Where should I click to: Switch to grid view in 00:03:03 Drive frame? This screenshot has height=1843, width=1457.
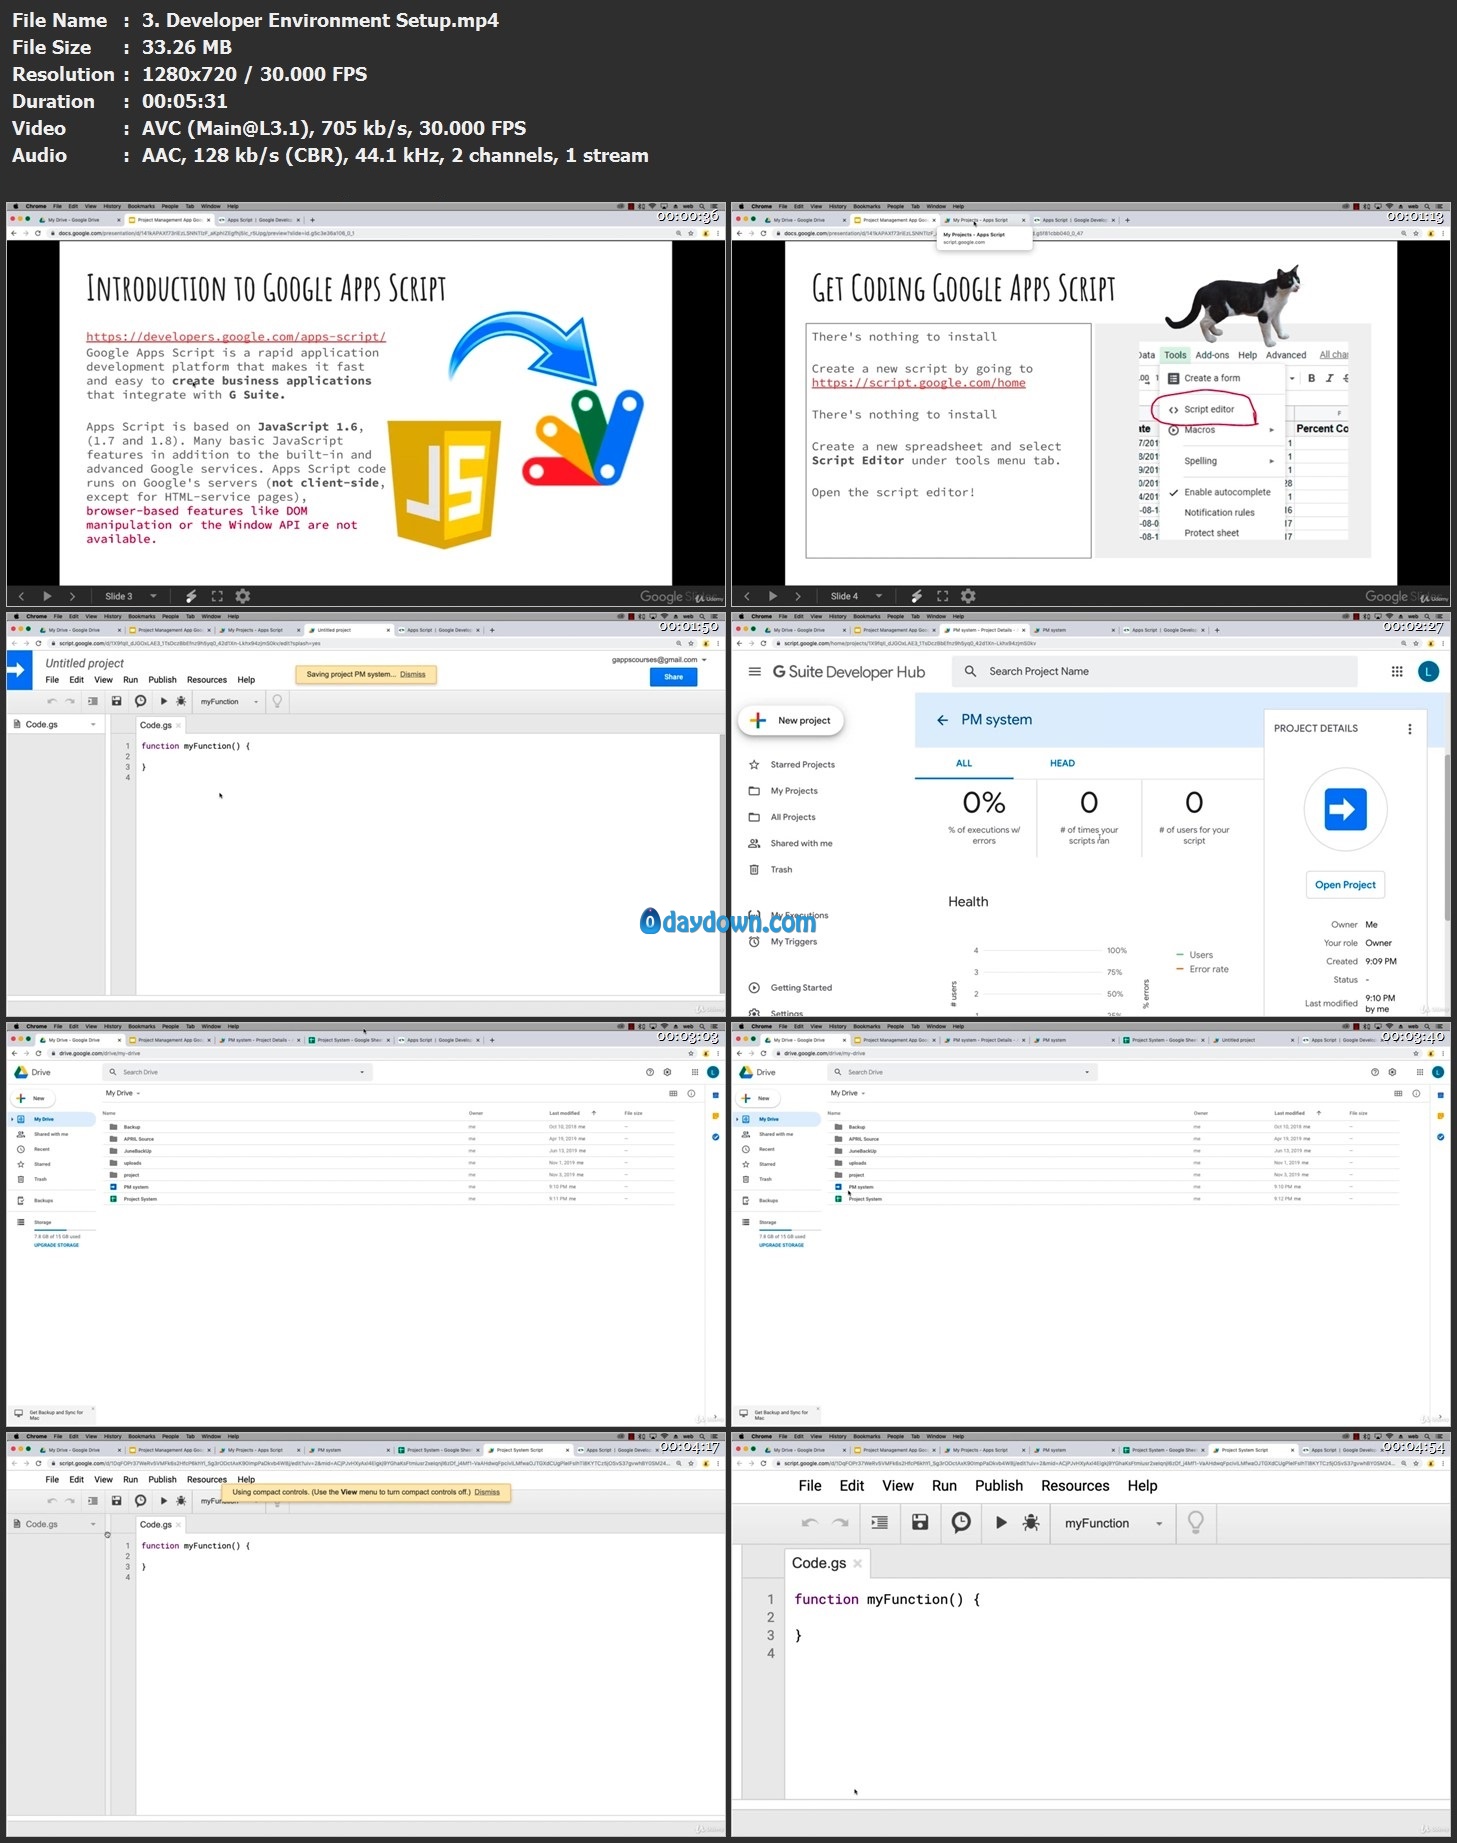673,1093
